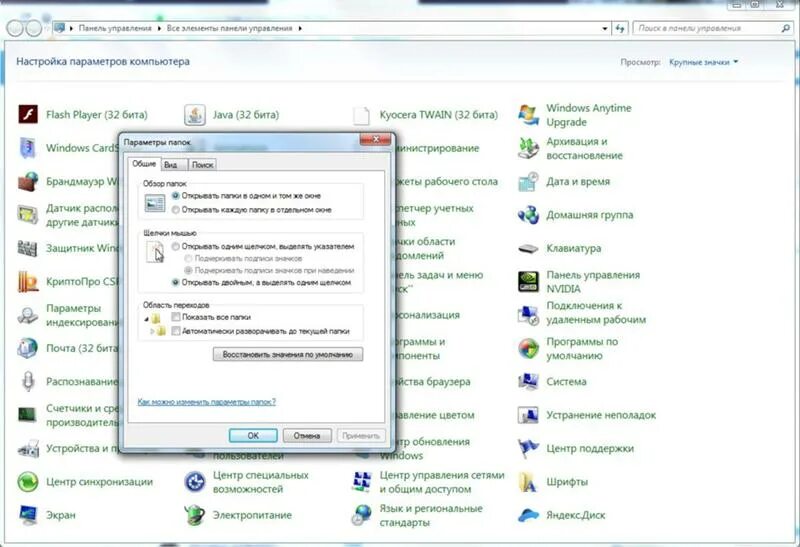Open Параметры индексирования icon

(x=28, y=315)
